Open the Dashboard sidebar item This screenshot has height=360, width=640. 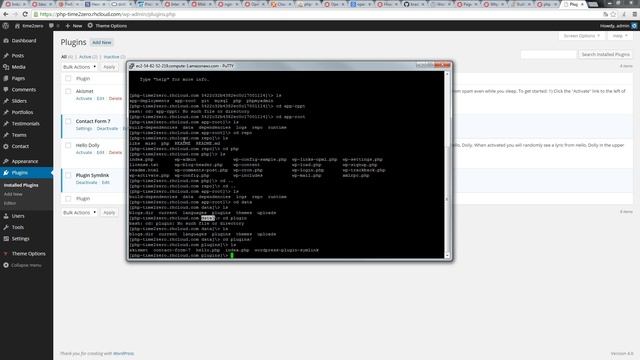point(24,41)
